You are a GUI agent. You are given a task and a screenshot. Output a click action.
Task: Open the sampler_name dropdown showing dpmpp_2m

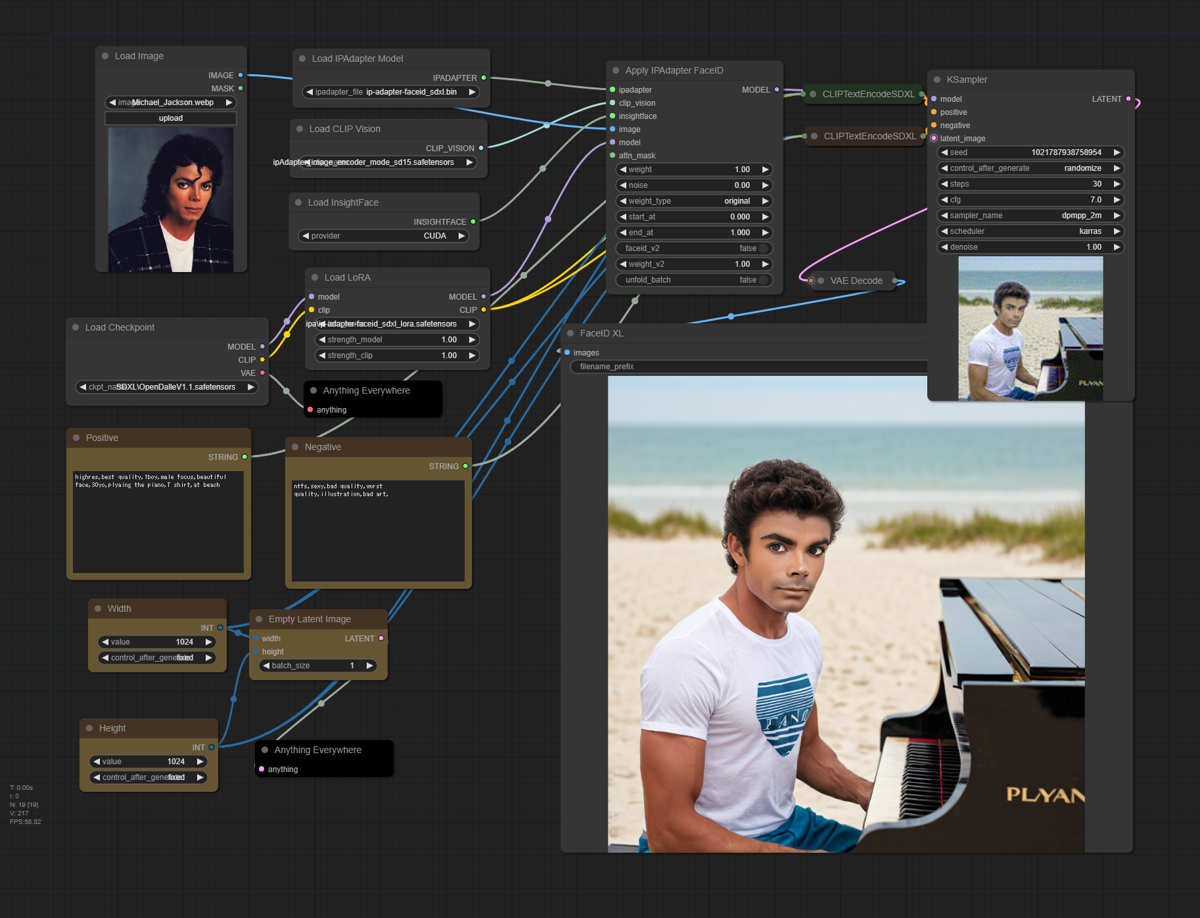tap(1031, 215)
